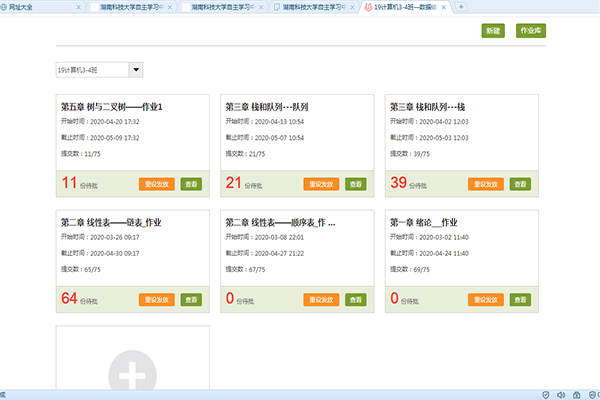600x400 pixels.
Task: Click 查看 on the 第二章 线性表 链表 card
Action: [x=192, y=299]
